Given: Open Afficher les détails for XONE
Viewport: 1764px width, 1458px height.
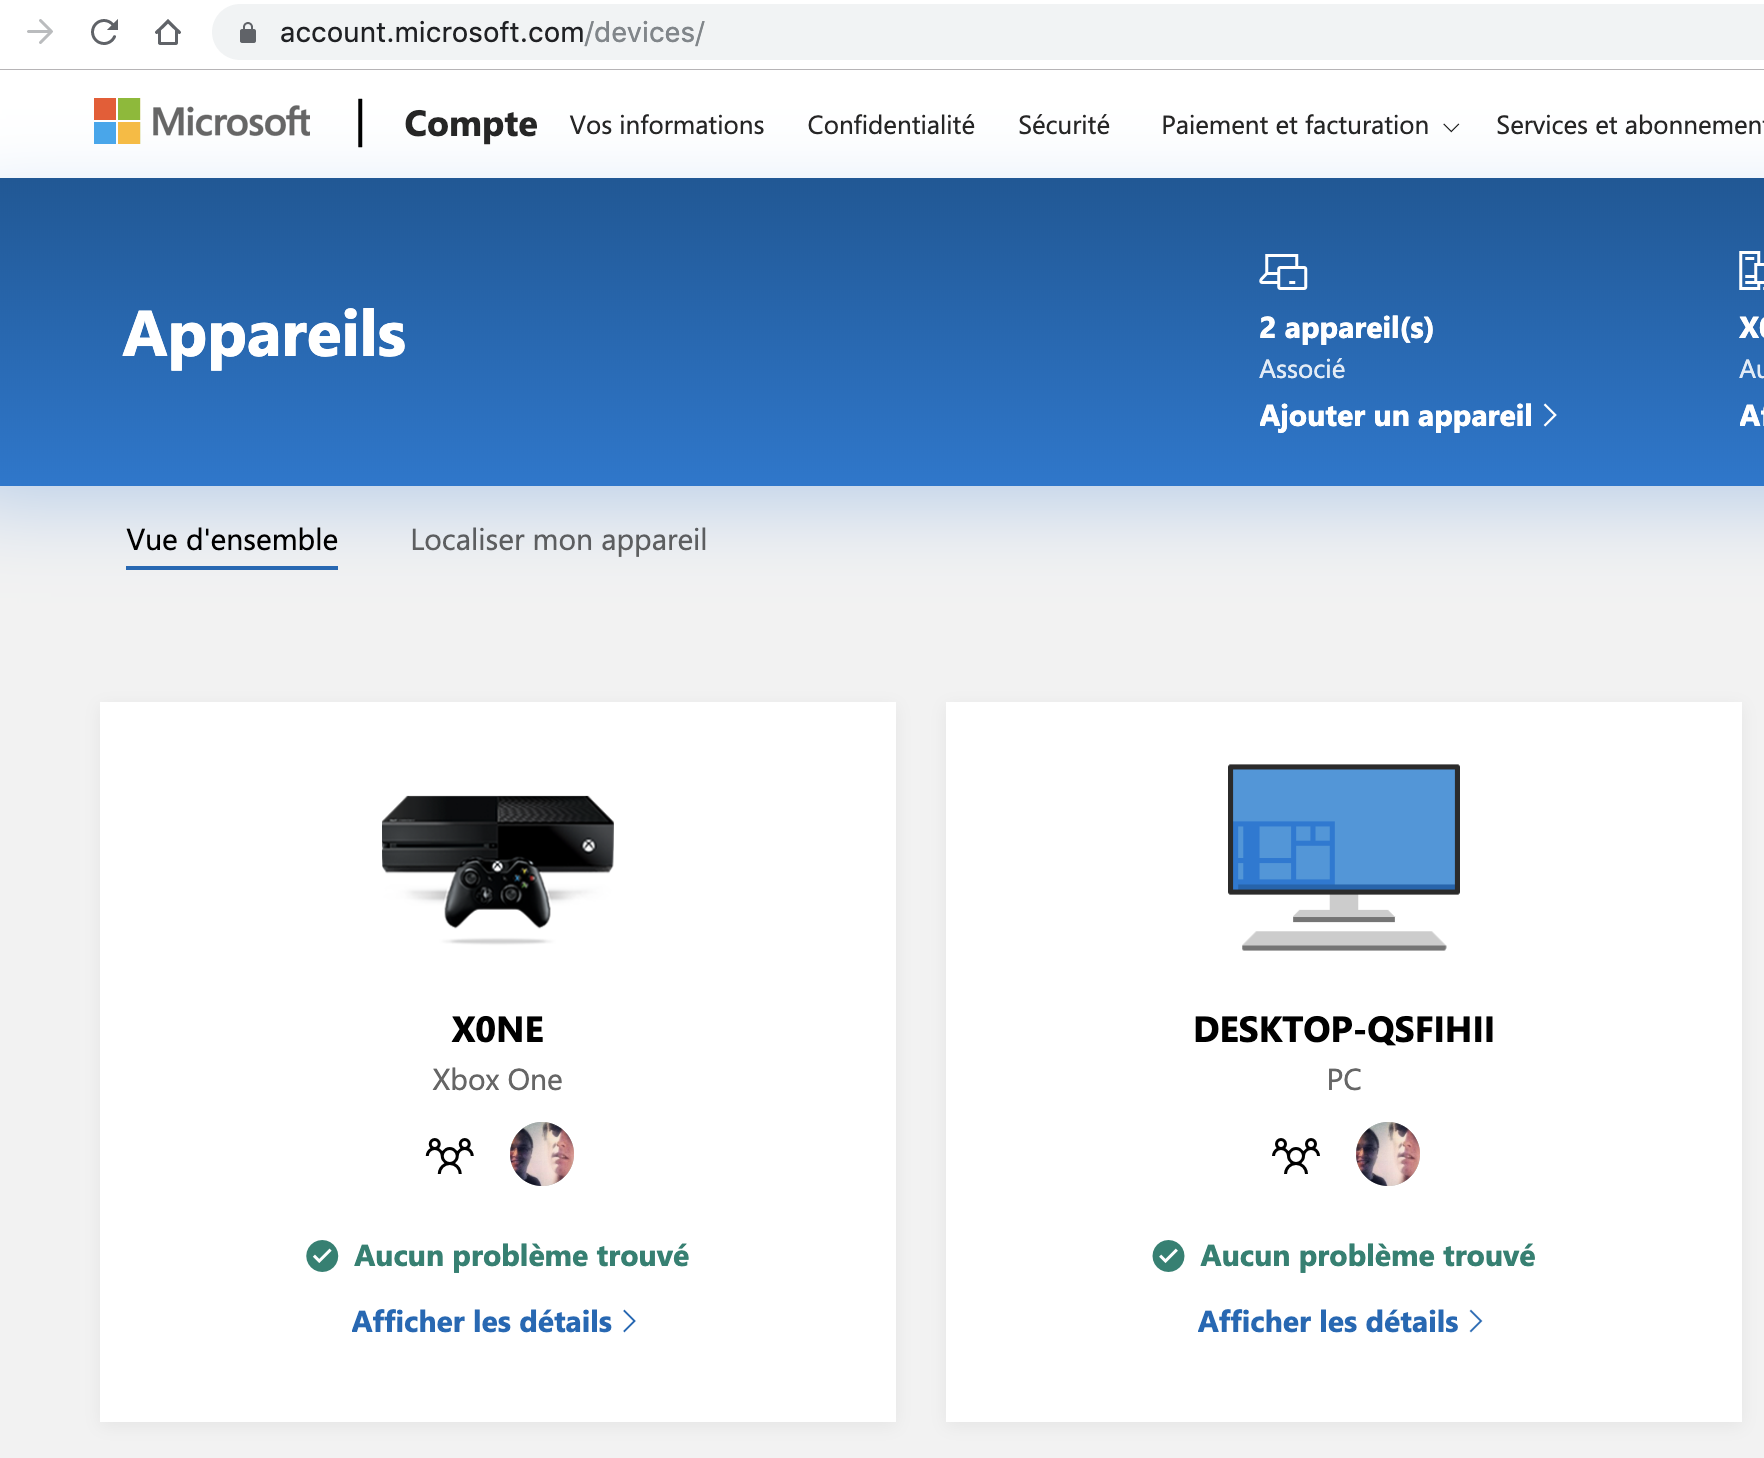Looking at the screenshot, I should click(494, 1322).
